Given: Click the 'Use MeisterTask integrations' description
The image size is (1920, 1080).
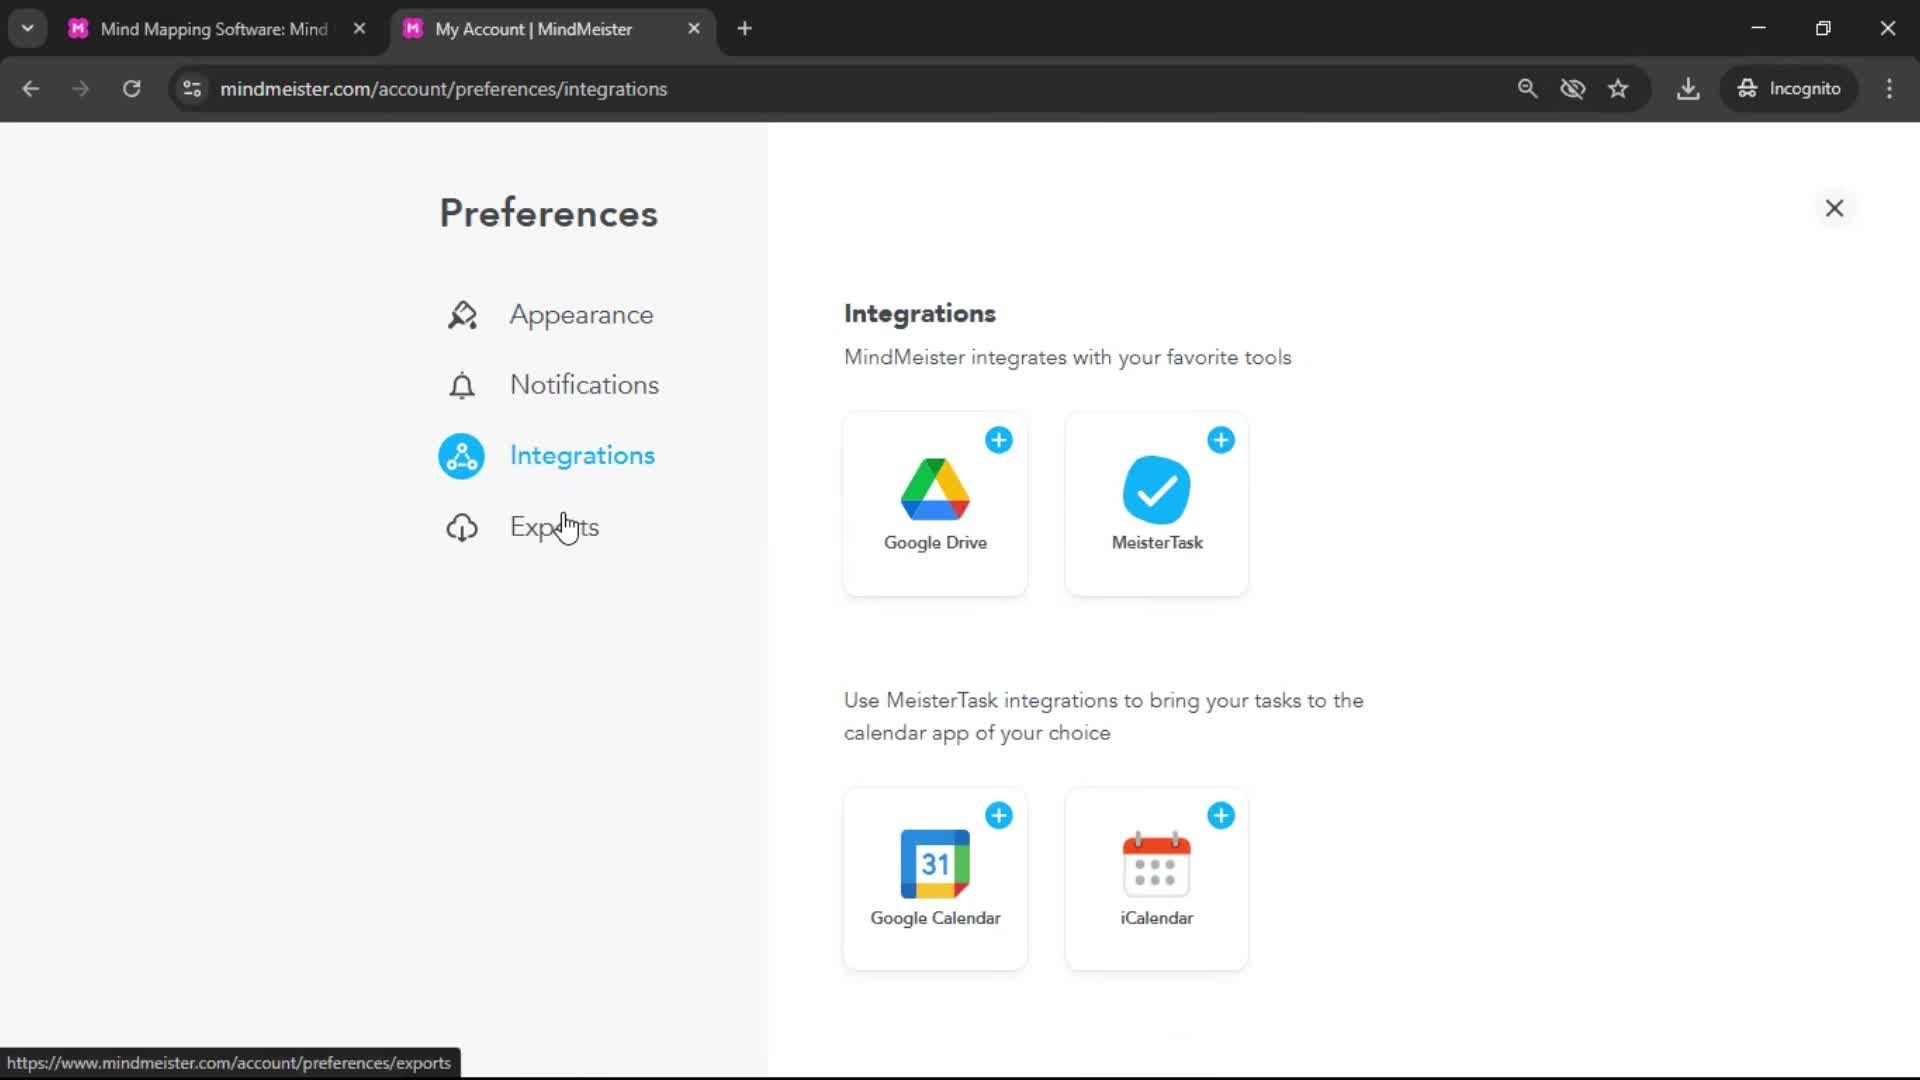Looking at the screenshot, I should point(1104,717).
